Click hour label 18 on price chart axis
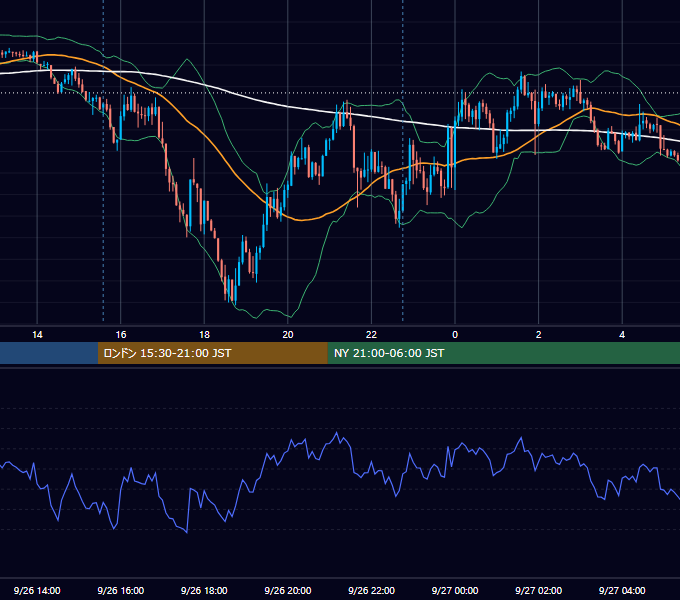Screen dimensions: 680x600 click(x=204, y=335)
